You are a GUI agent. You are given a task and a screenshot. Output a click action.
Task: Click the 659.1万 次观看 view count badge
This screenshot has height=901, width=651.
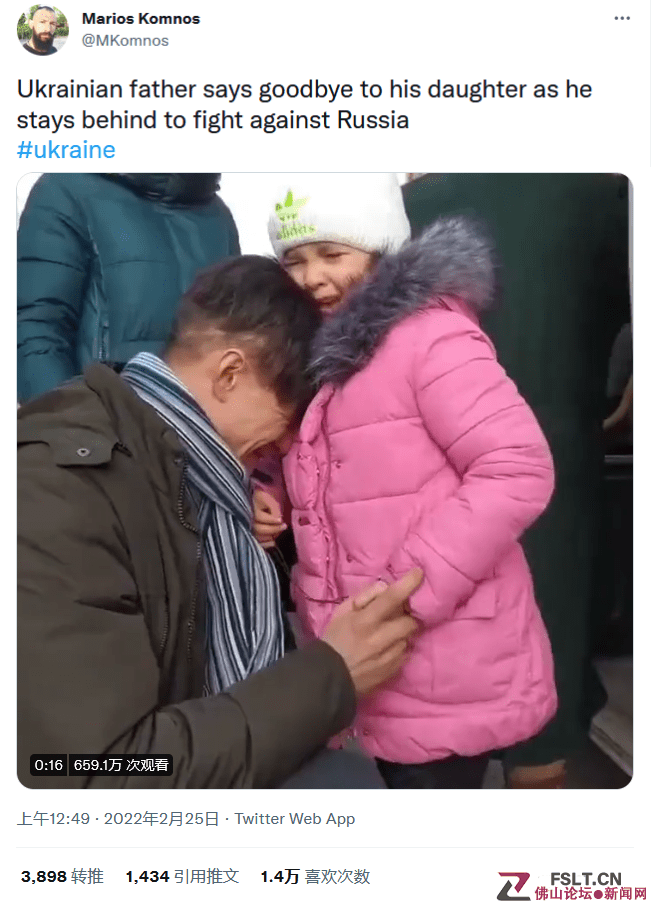[121, 765]
